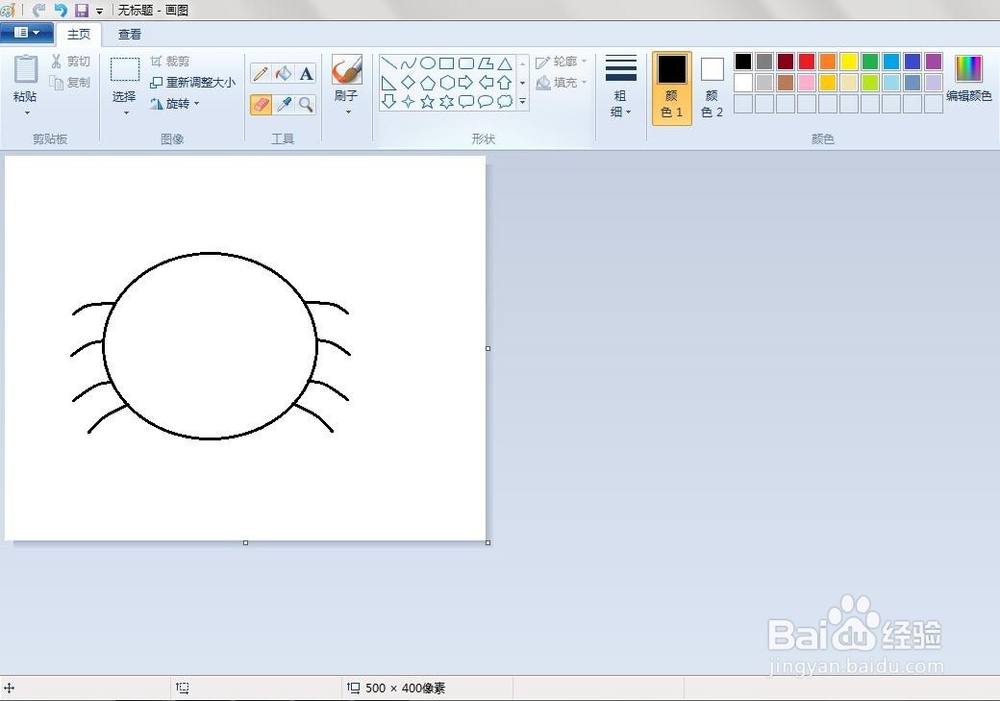Viewport: 1000px width, 701px height.
Task: Select the Eraser tool
Action: (260, 104)
